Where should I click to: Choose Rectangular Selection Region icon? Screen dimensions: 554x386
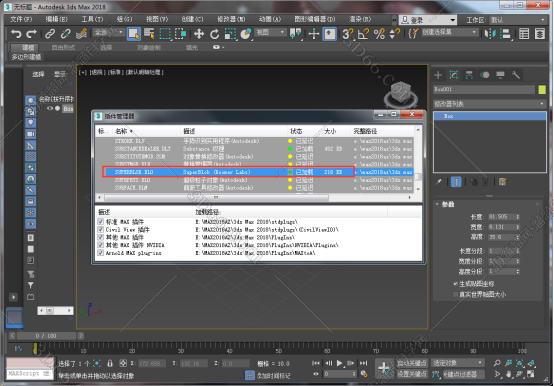pos(165,34)
